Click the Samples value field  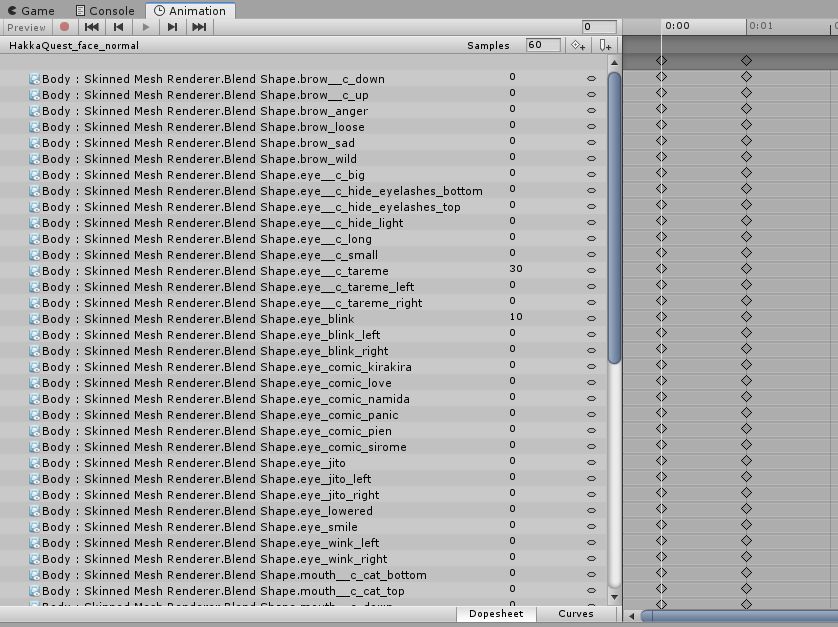point(542,45)
